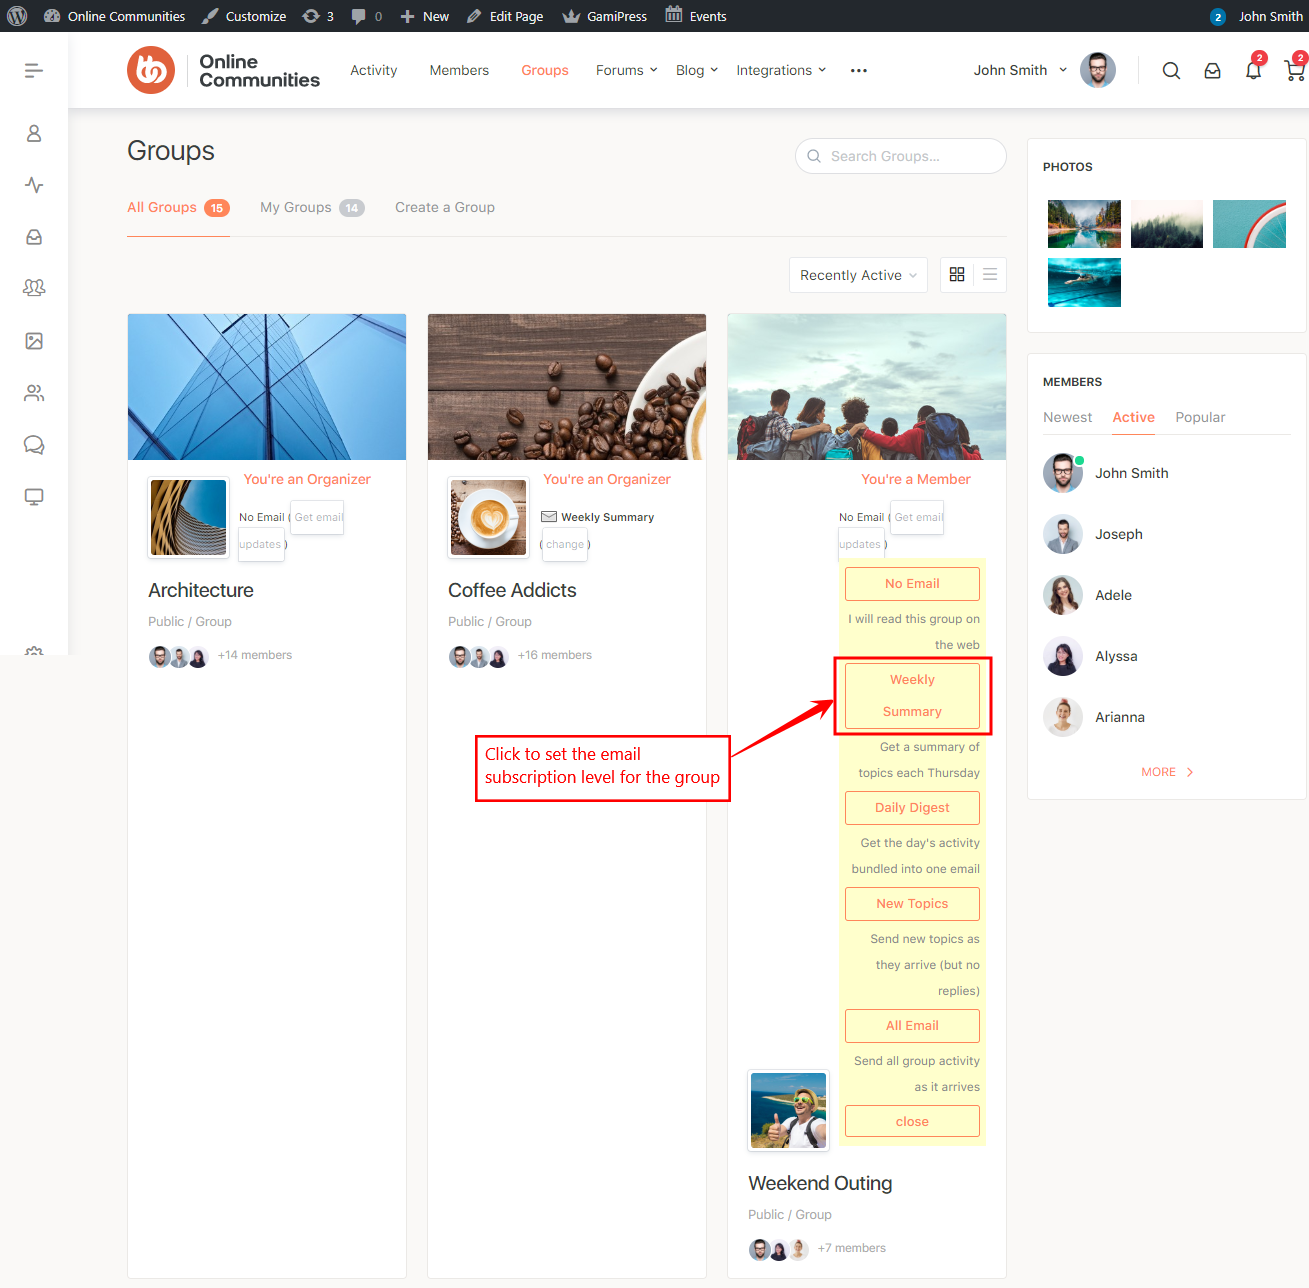Open the Recently Active sort dropdown
1309x1288 pixels.
(857, 275)
